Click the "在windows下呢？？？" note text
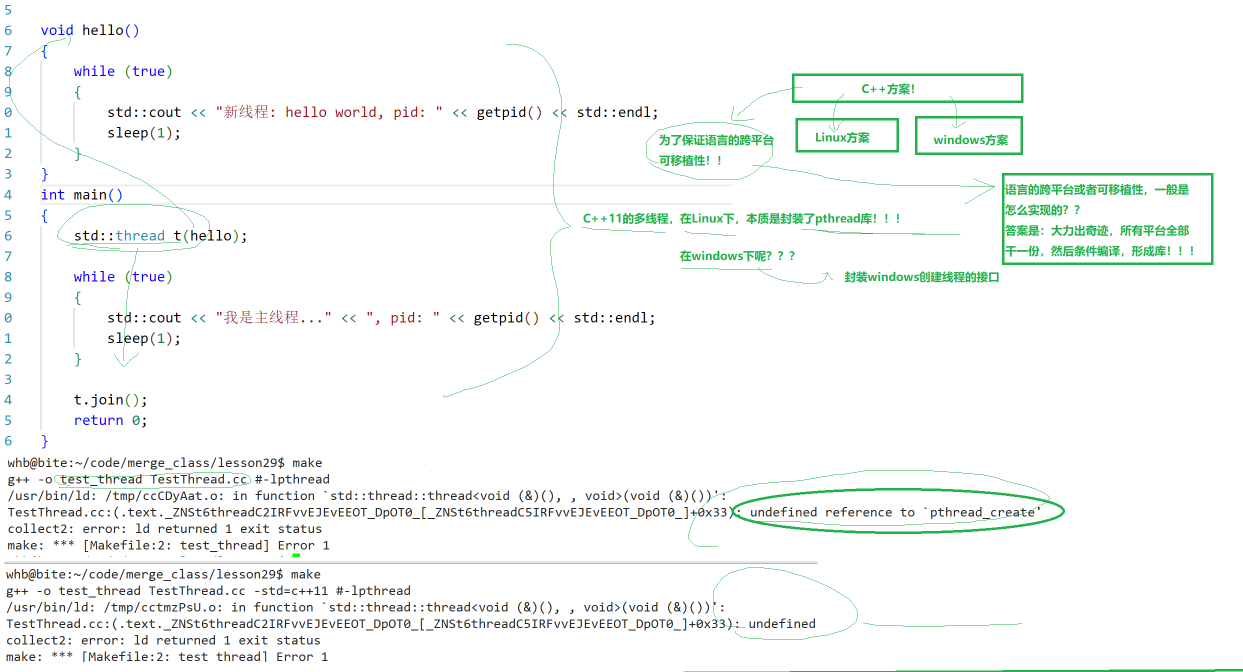Viewport: 1243px width, 672px height. tap(738, 256)
